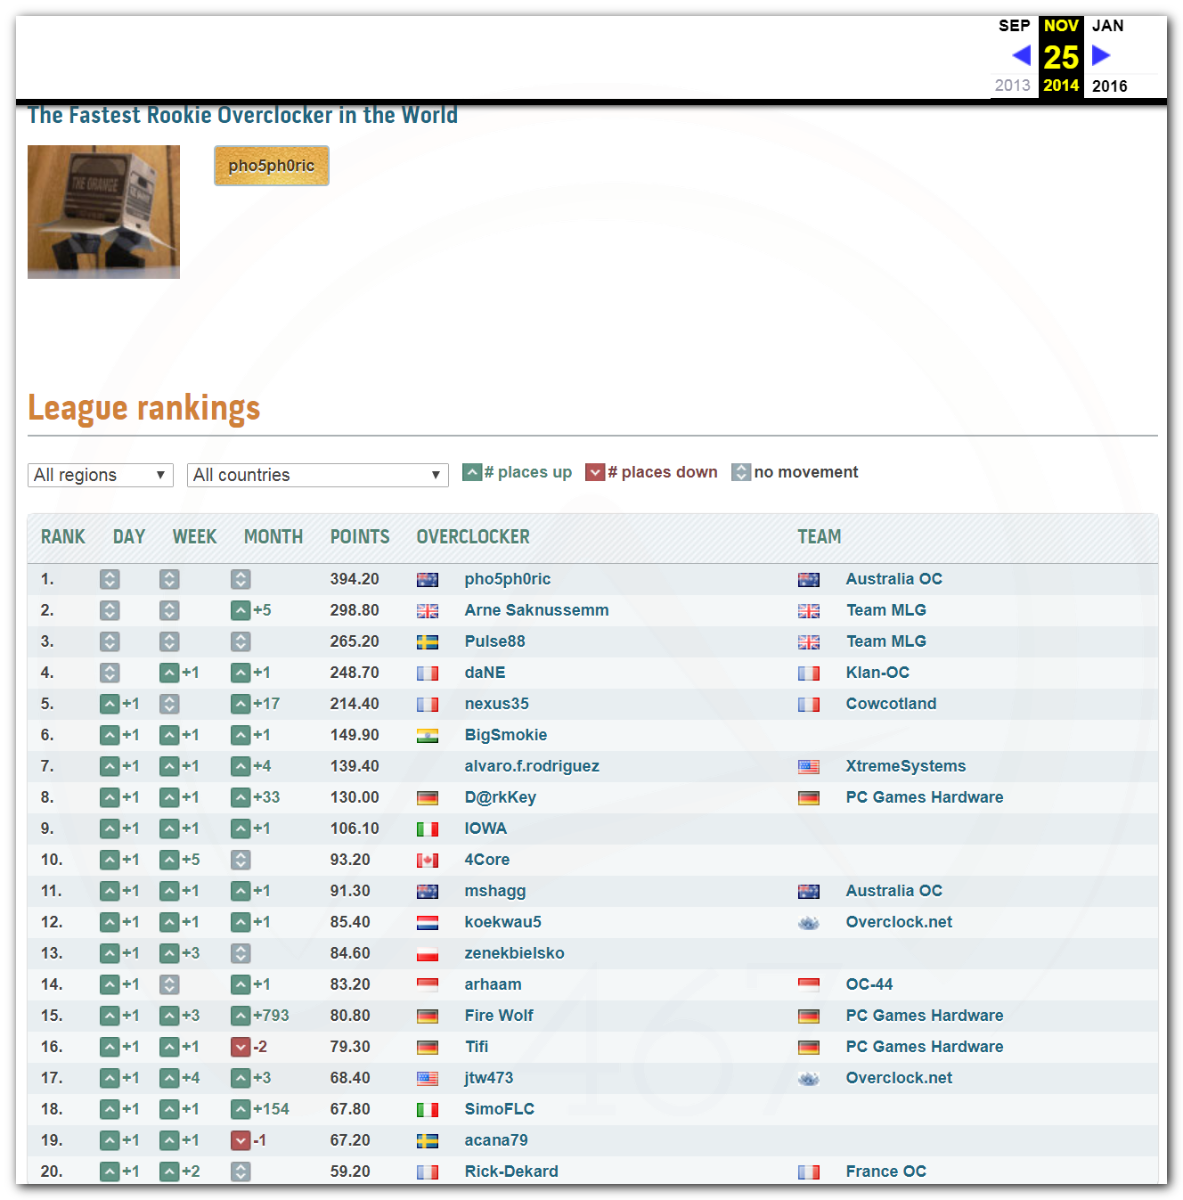Sort by OVERCLOCKER column header
Screen dimensions: 1183x1200
coord(473,537)
